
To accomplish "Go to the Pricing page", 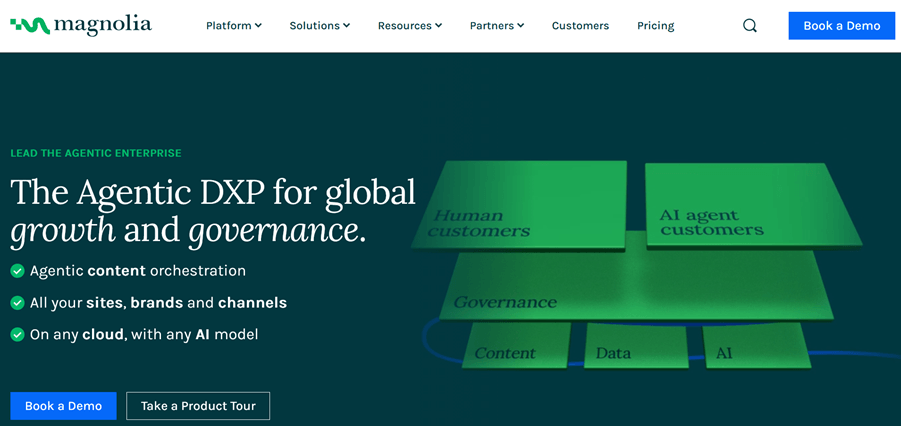I will (656, 26).
